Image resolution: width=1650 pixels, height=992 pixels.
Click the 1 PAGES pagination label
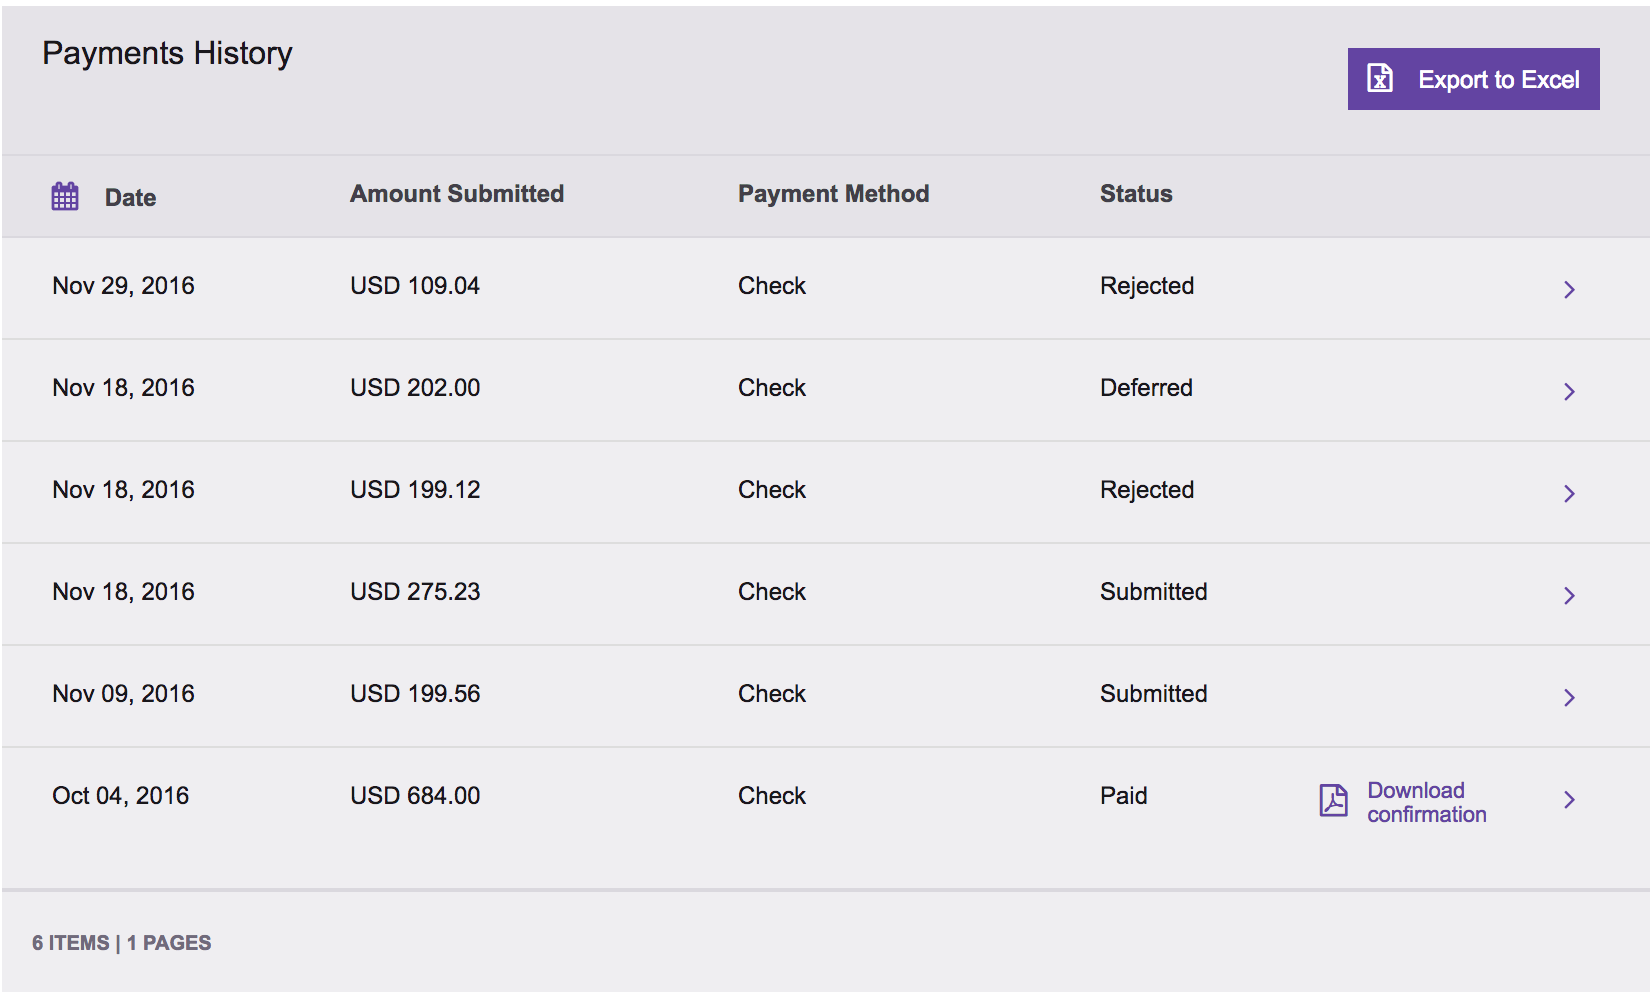(x=168, y=941)
